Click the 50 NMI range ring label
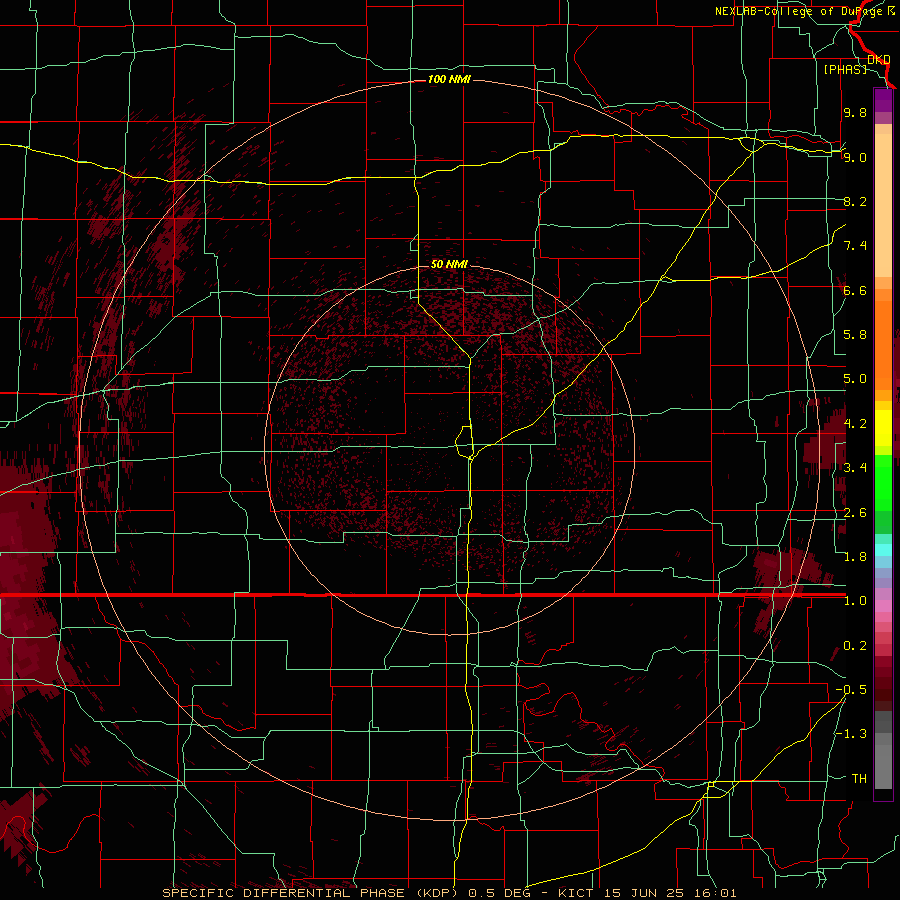The image size is (900, 900). coord(449,264)
